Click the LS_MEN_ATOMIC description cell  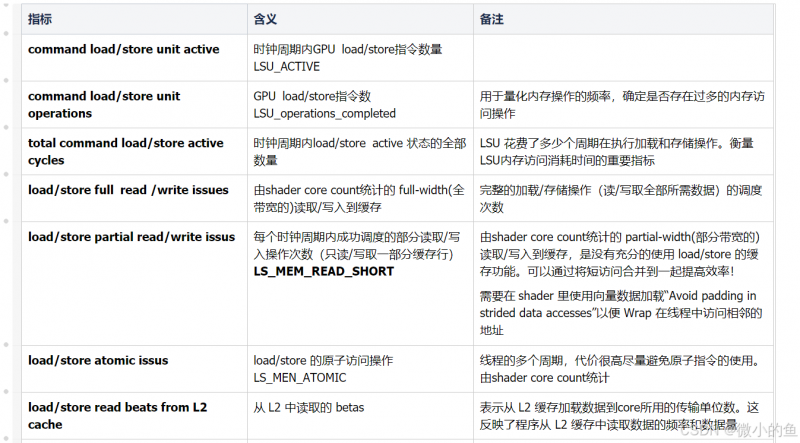tap(360, 369)
